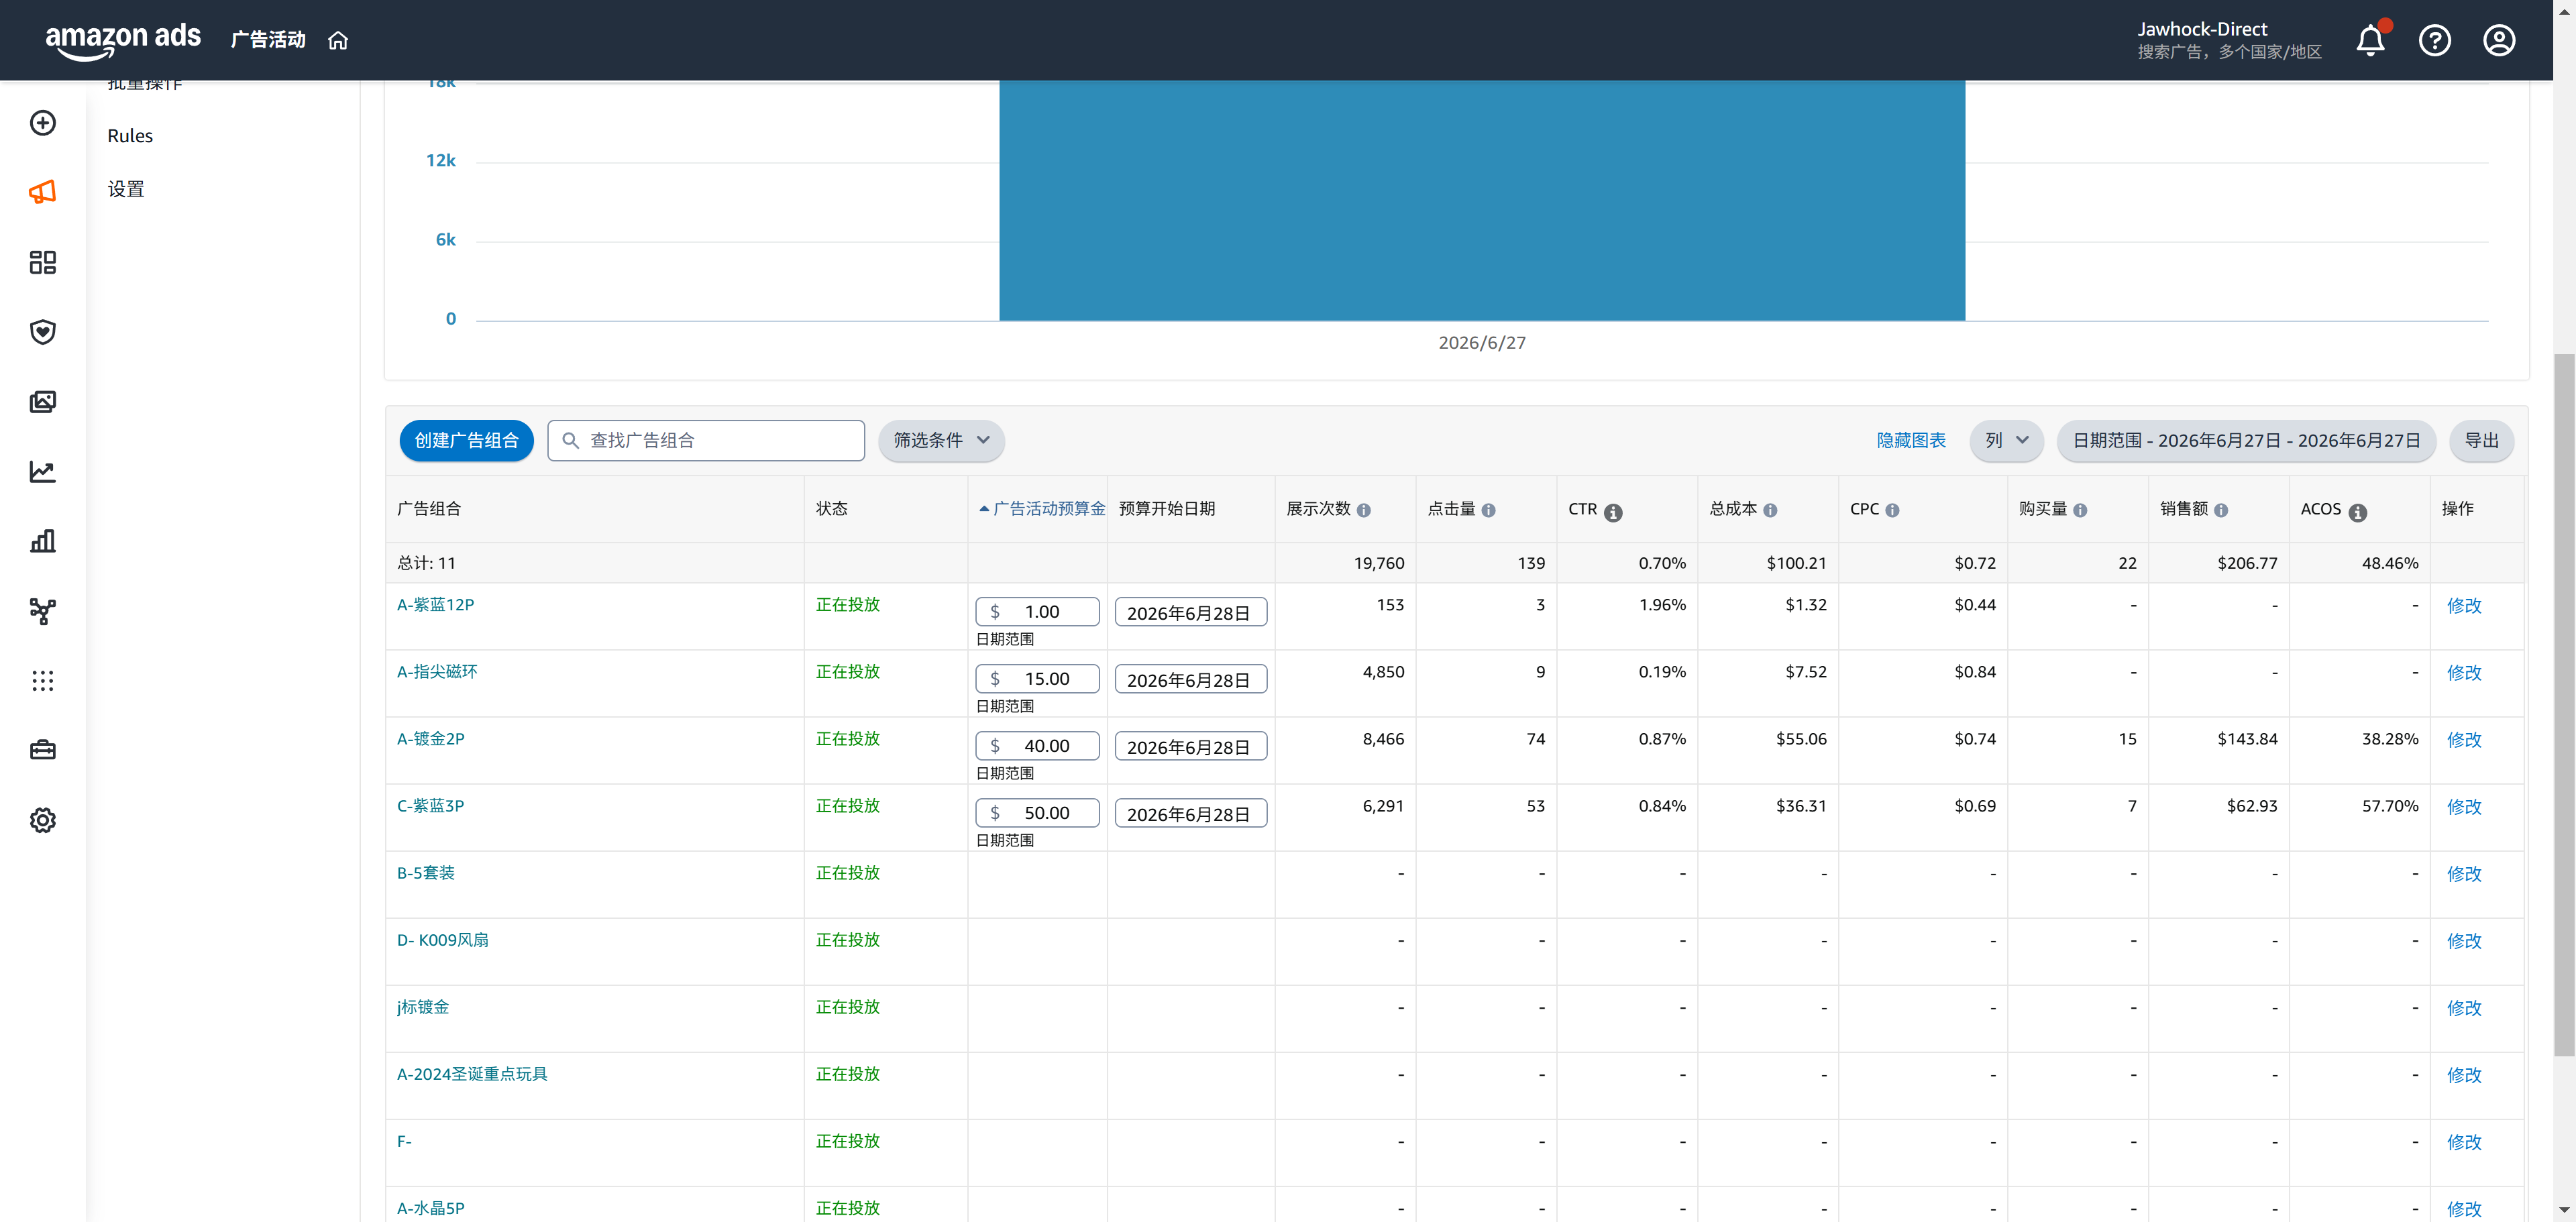2576x1222 pixels.
Task: Open the briefcase icon in sidebar
Action: (x=43, y=750)
